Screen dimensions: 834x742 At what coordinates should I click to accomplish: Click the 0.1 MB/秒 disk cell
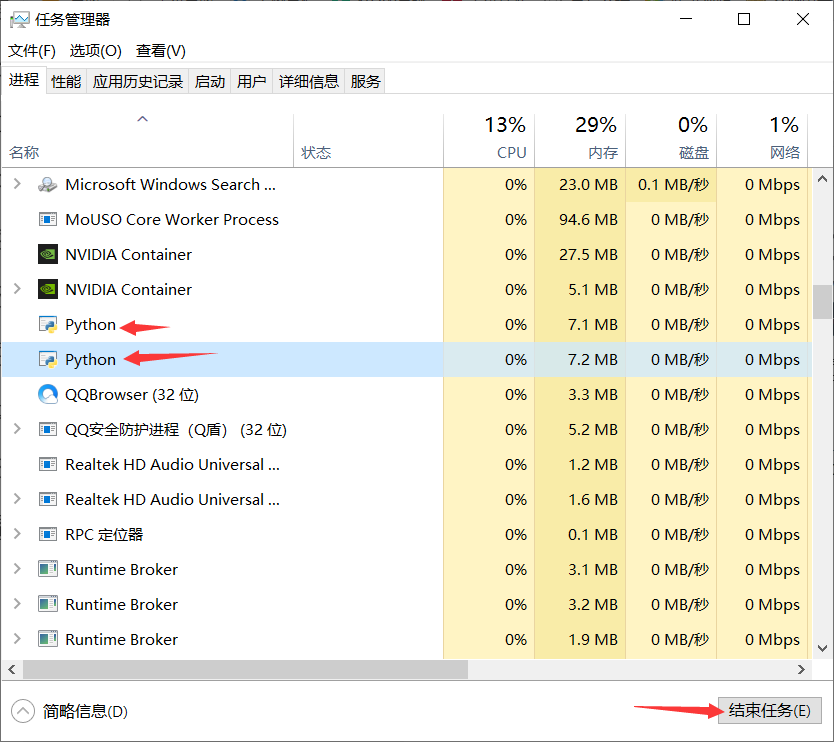point(673,185)
